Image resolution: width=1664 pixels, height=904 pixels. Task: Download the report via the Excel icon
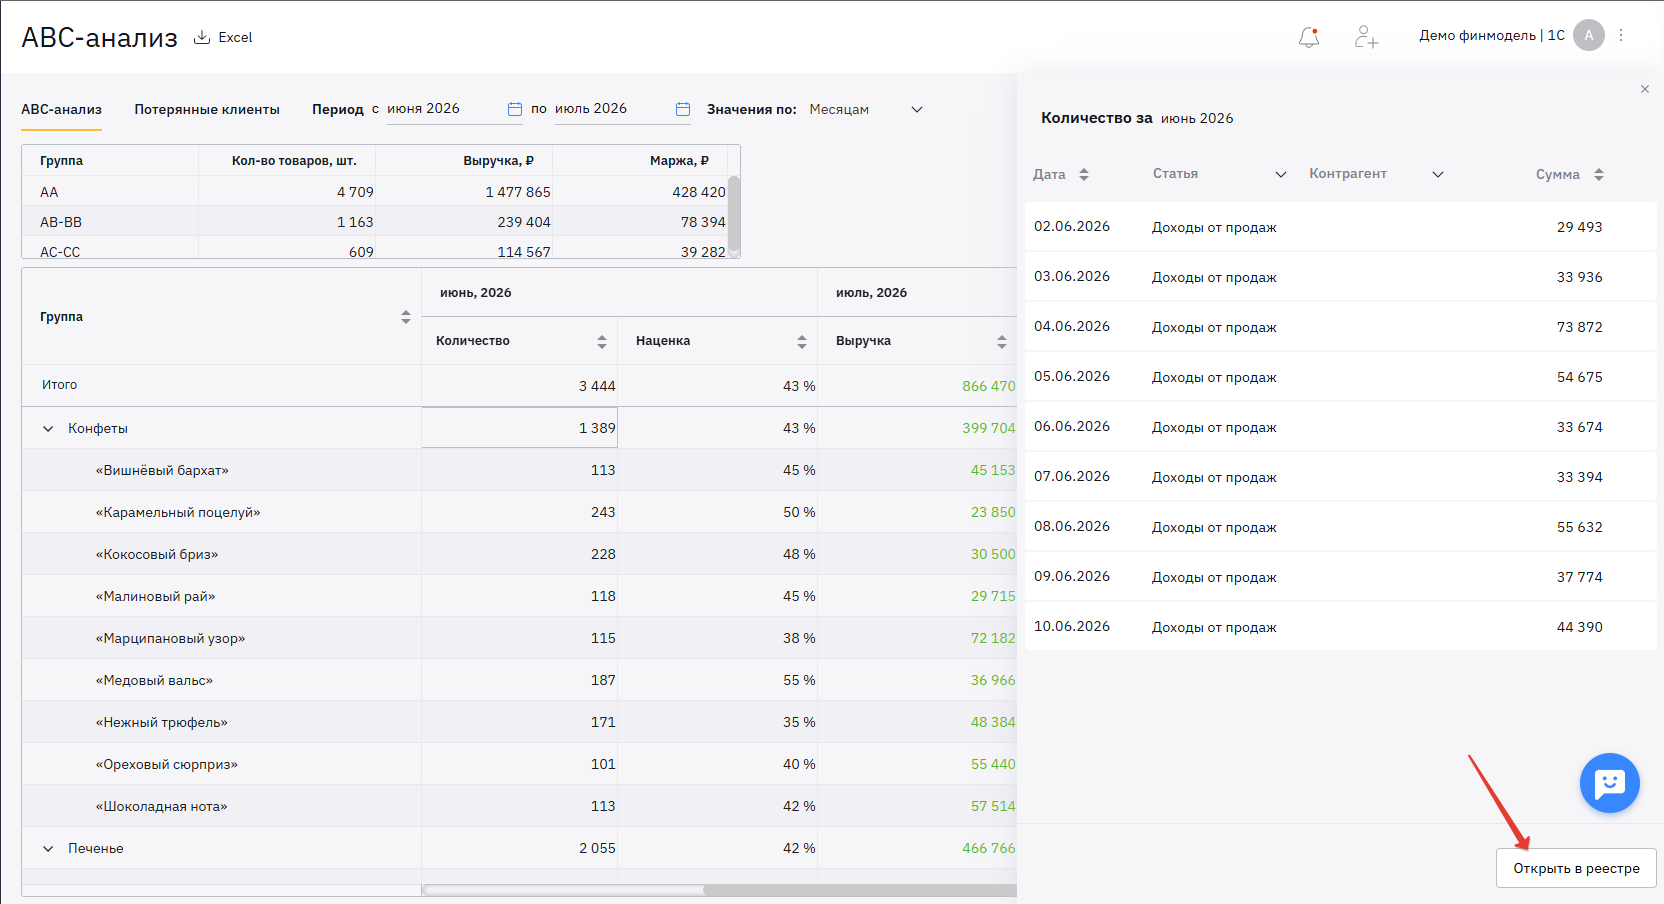[x=202, y=37]
